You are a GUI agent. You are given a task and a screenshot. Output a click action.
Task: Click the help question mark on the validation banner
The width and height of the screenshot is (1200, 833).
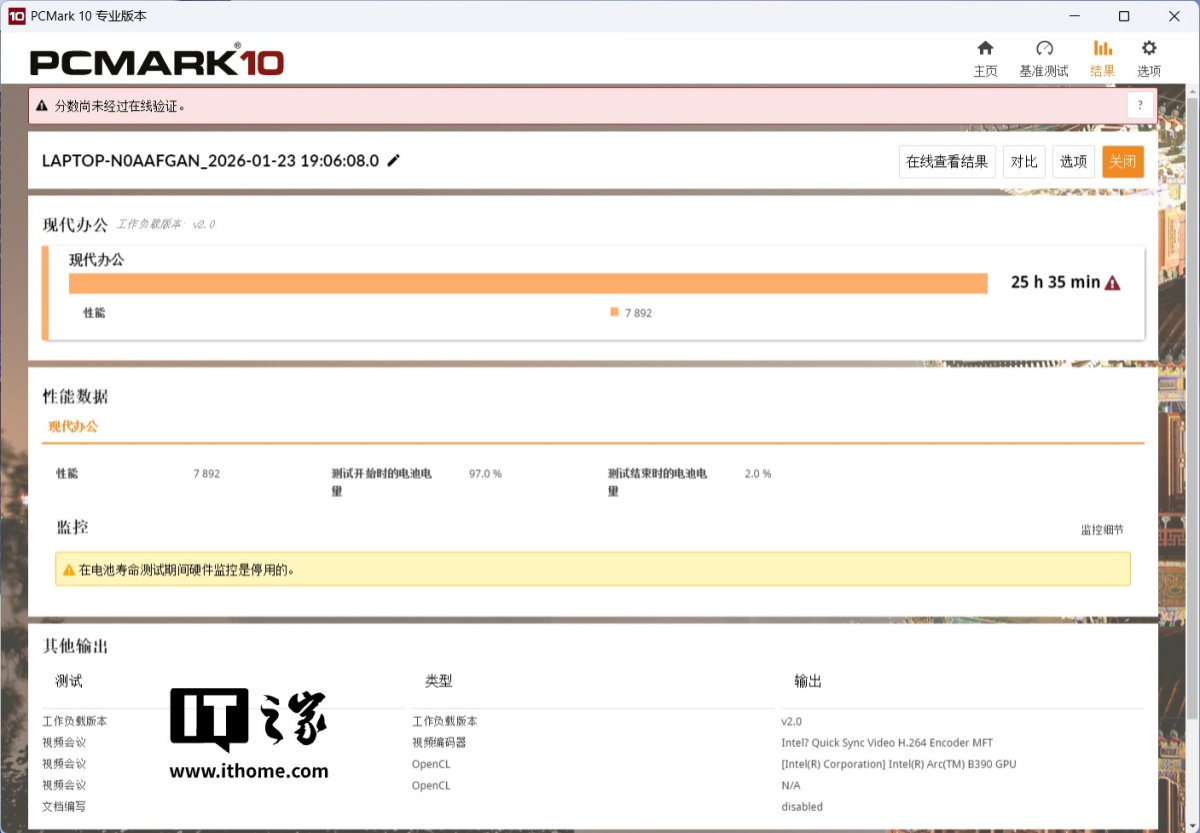(x=1140, y=104)
